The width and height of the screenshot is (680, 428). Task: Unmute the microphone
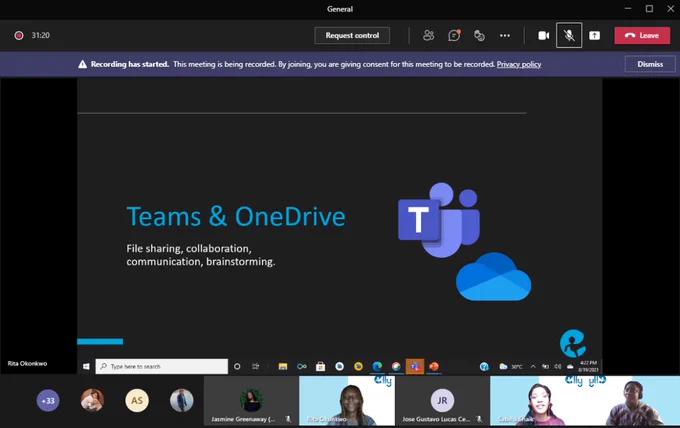(569, 36)
